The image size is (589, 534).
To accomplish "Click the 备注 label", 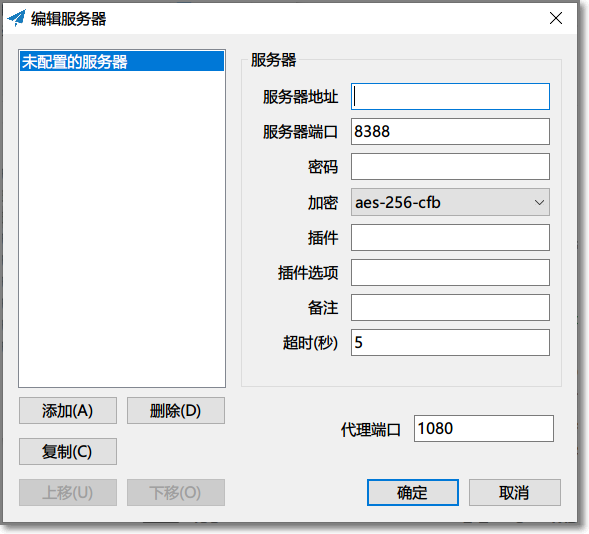I will point(323,308).
